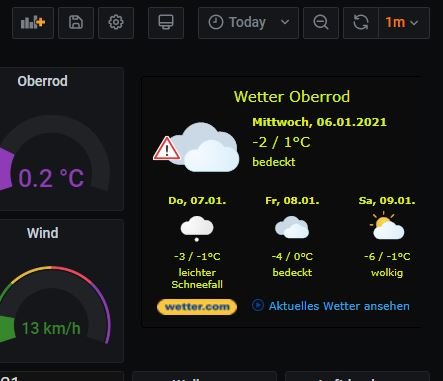Click the date Mittwoch, 06.01.2021

point(319,122)
